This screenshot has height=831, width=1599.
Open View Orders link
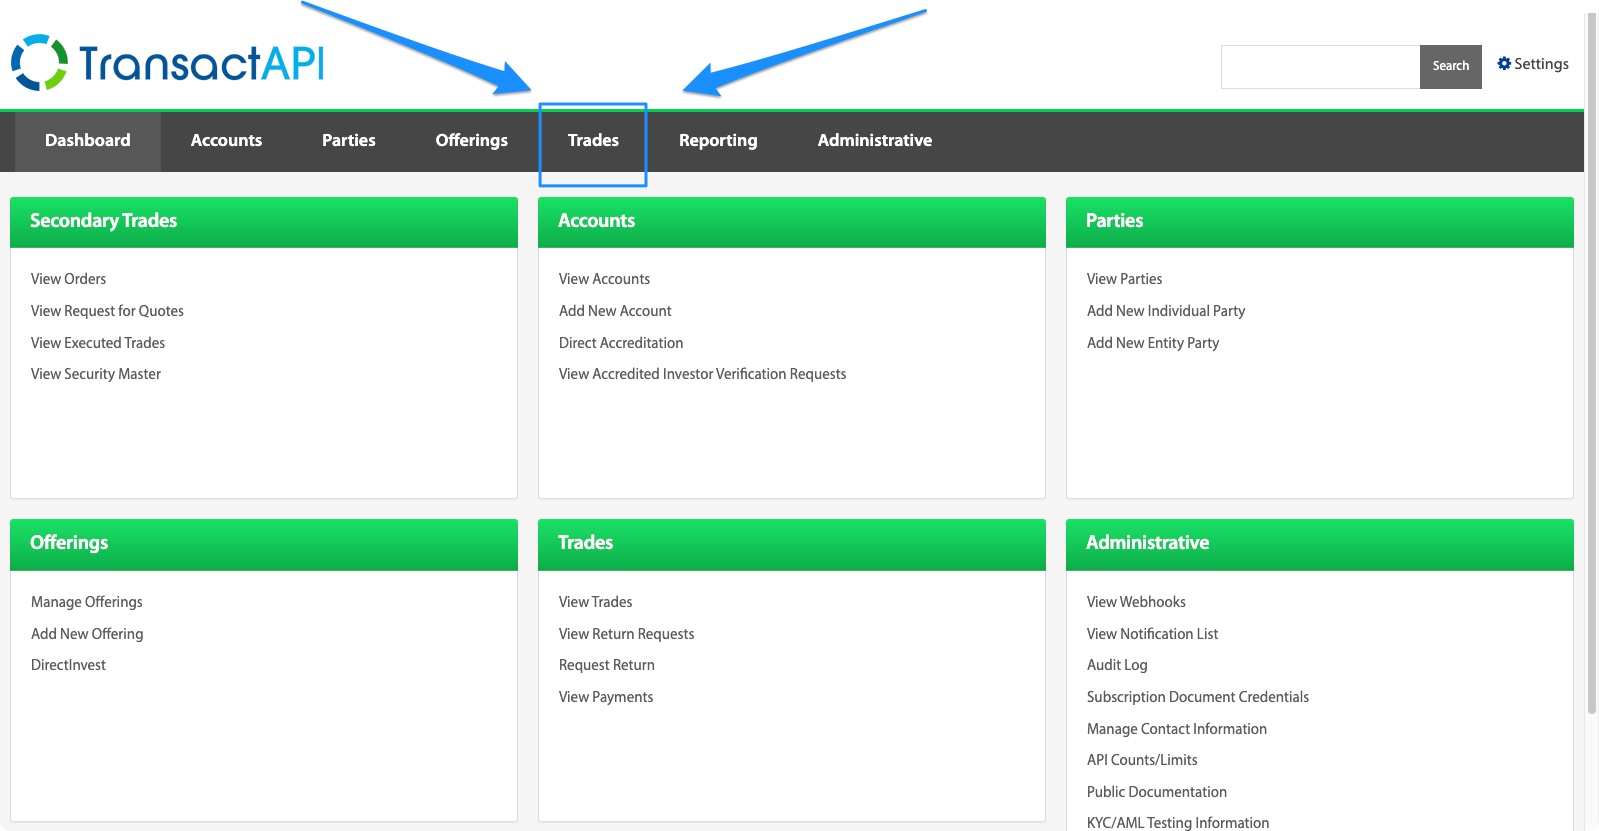click(x=68, y=279)
